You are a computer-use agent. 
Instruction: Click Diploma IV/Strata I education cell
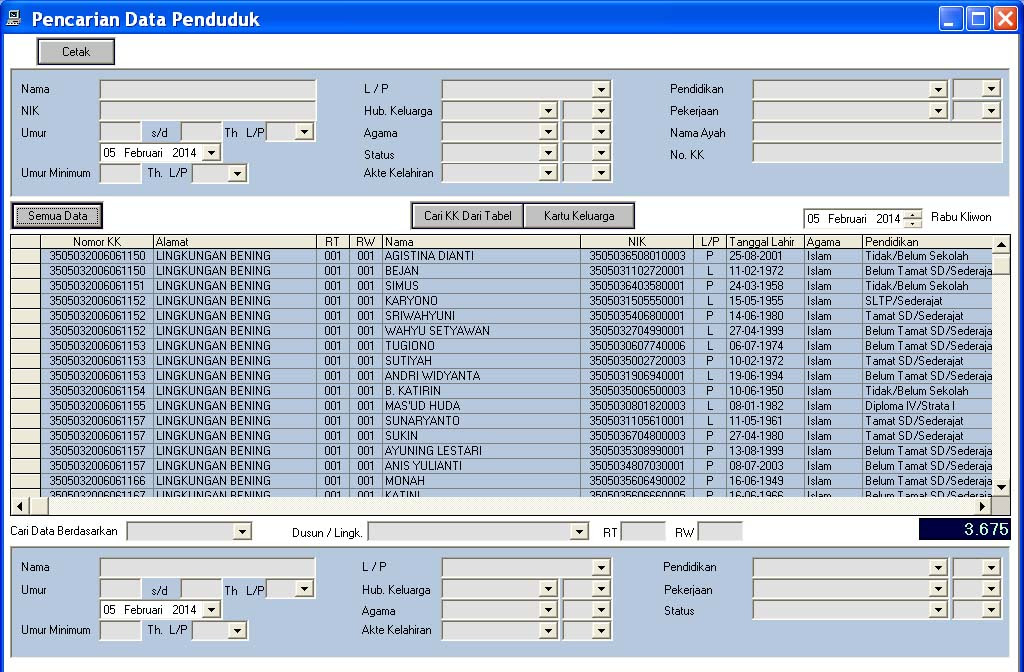(x=927, y=406)
